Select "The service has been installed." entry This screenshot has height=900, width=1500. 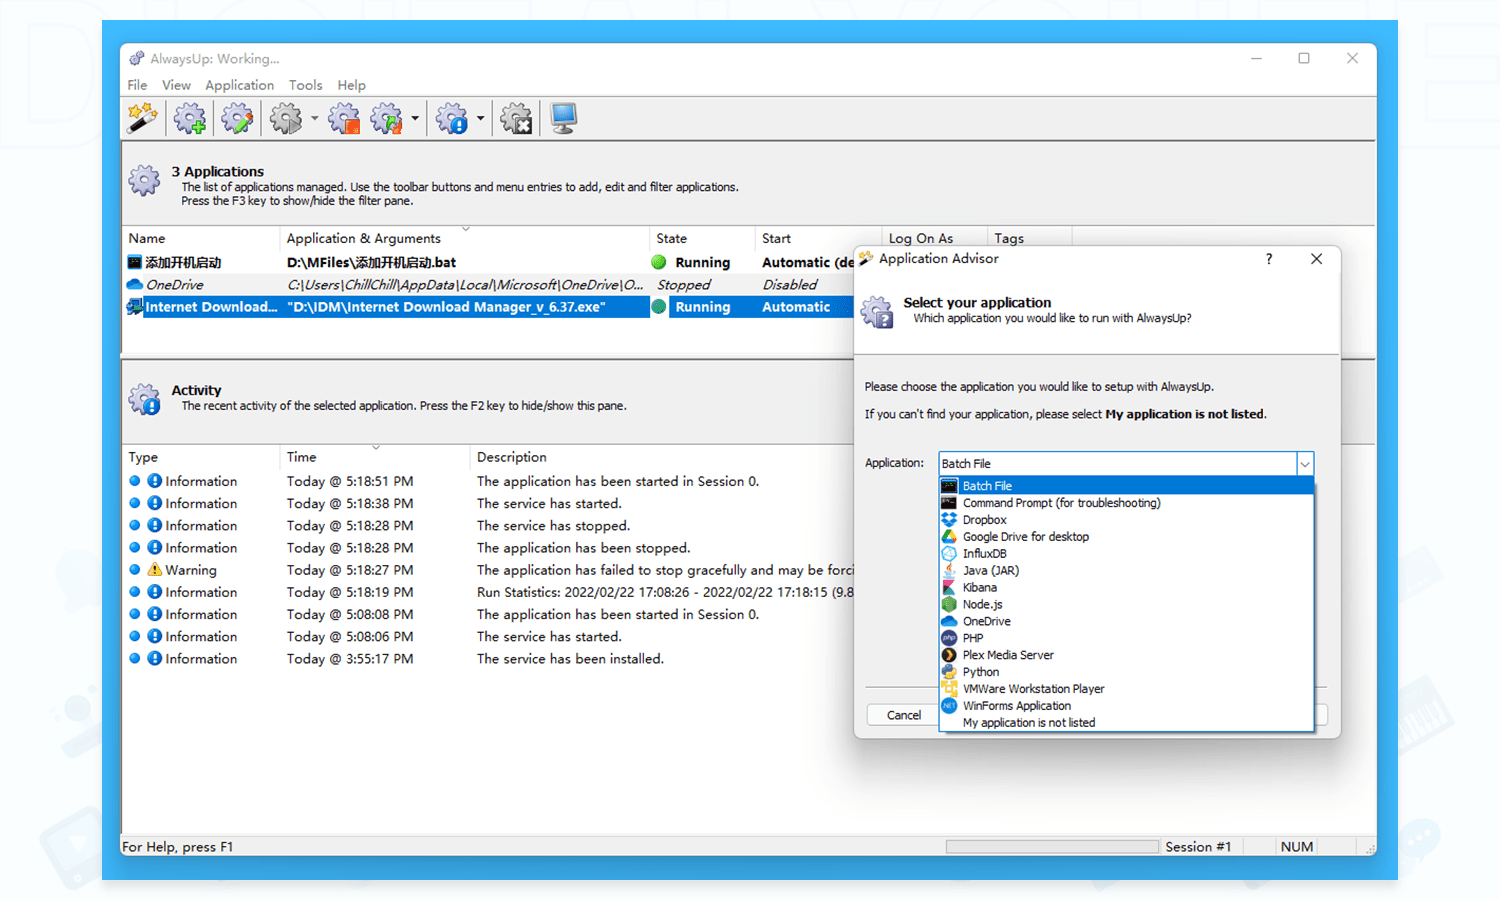570,659
